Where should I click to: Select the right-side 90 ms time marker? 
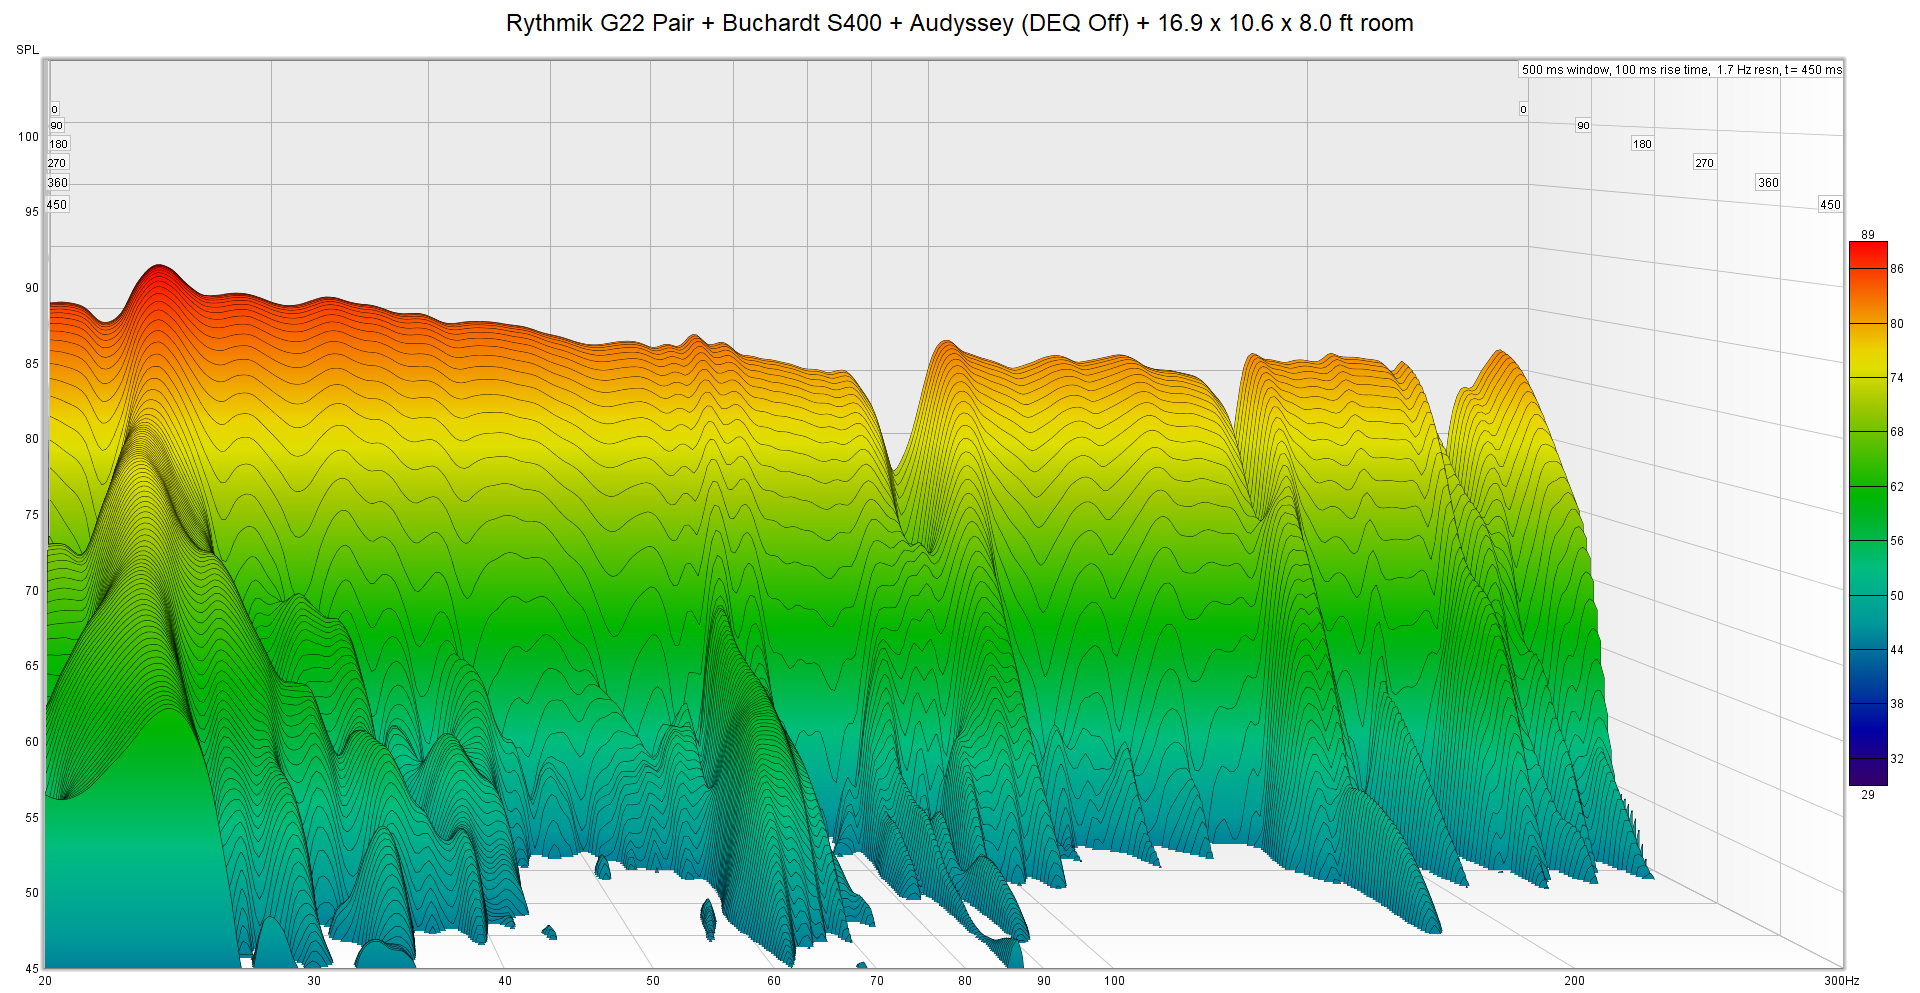[x=1583, y=126]
